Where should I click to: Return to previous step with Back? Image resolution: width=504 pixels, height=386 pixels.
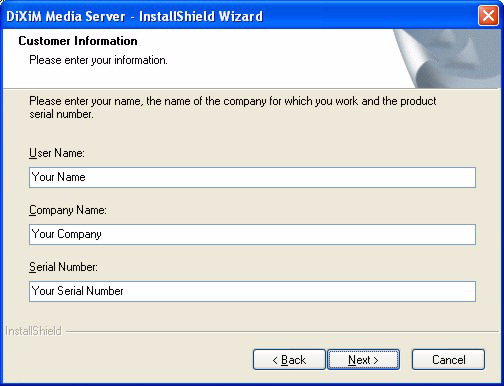(289, 360)
